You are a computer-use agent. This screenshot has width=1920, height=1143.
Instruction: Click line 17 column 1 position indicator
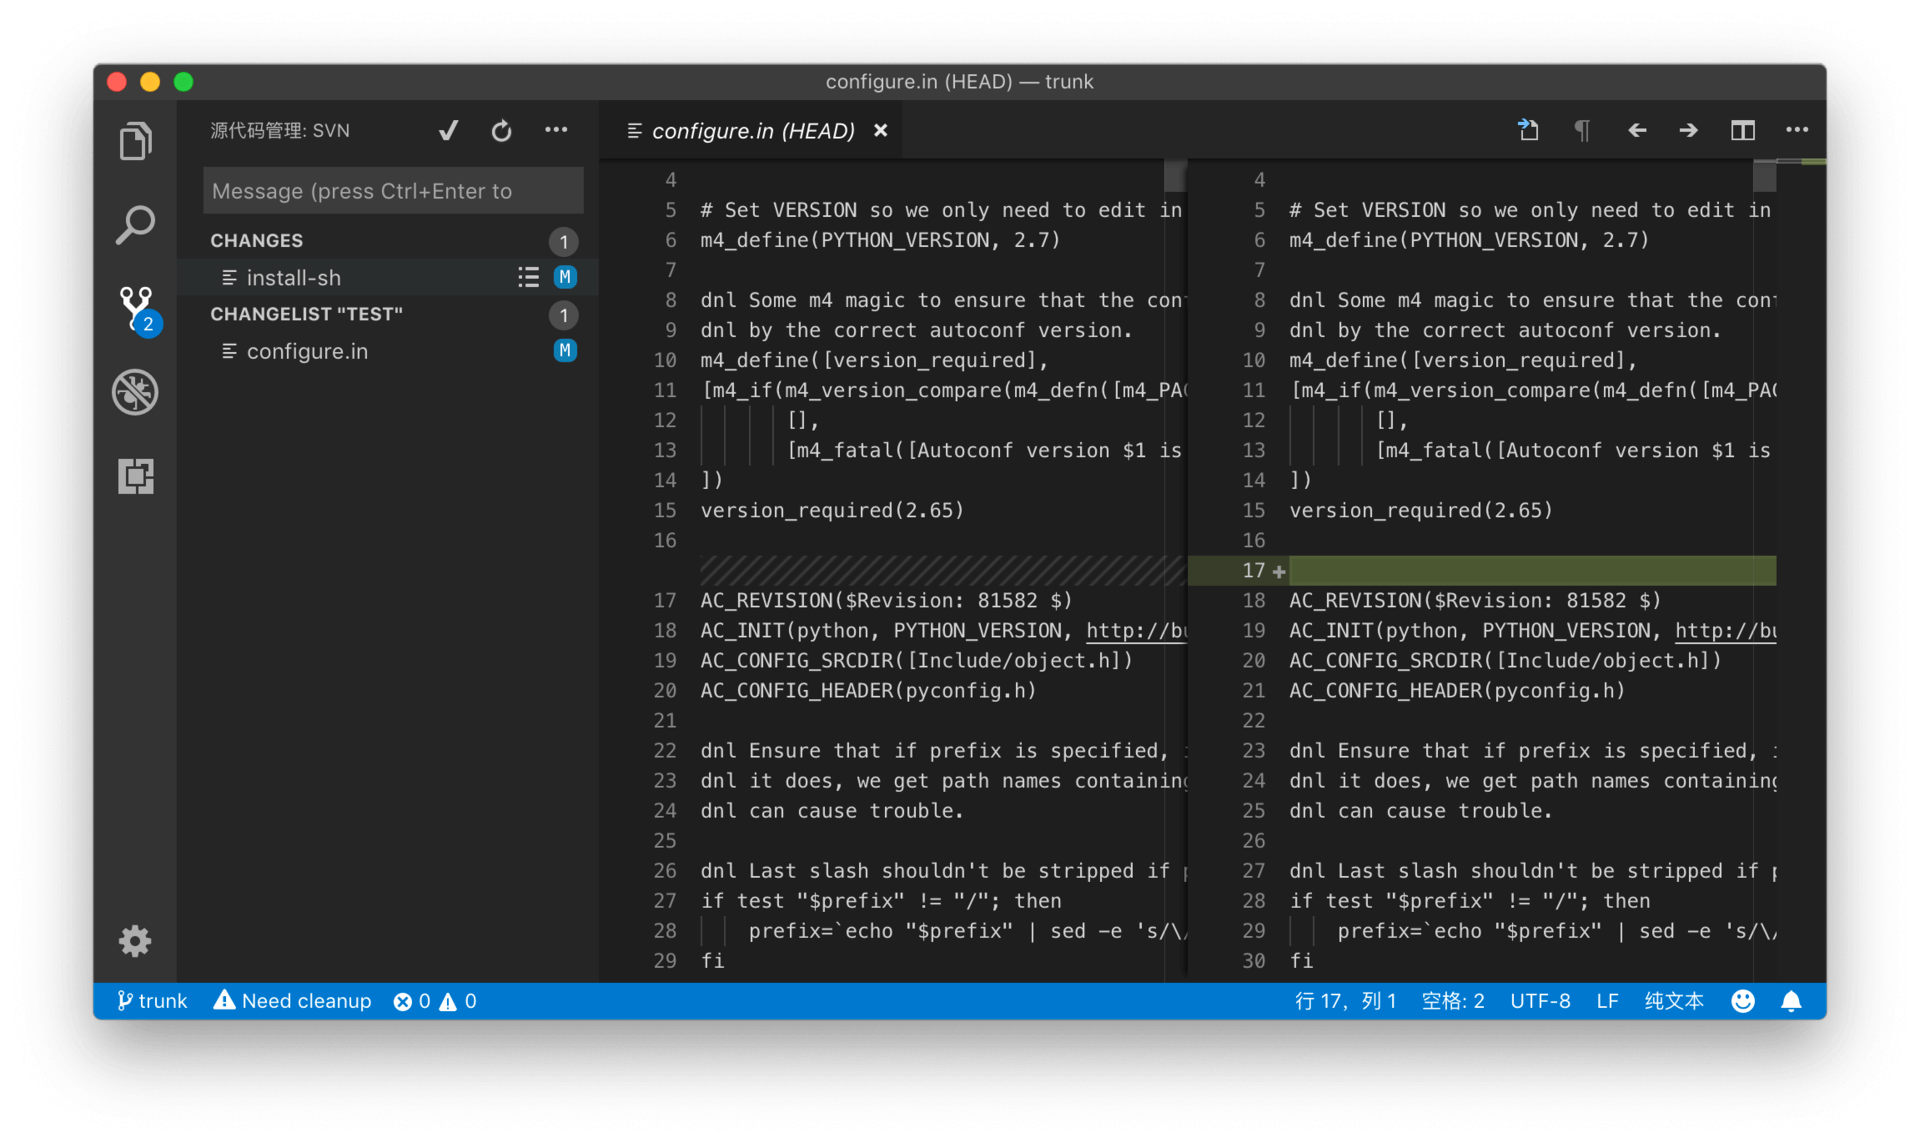pos(1345,1001)
